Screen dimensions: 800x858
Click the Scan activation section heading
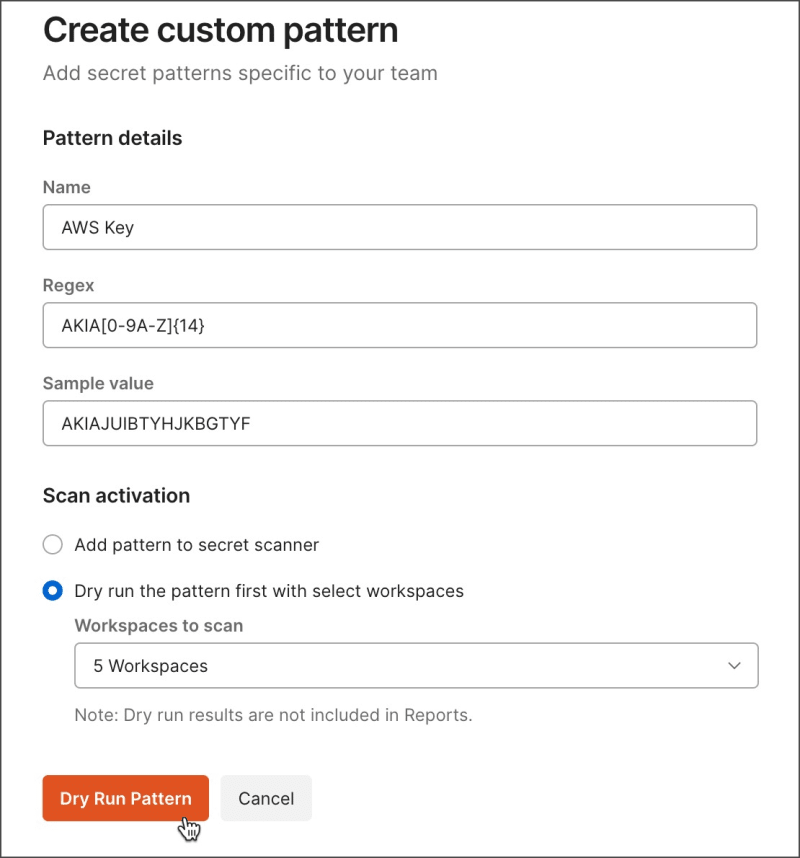116,495
